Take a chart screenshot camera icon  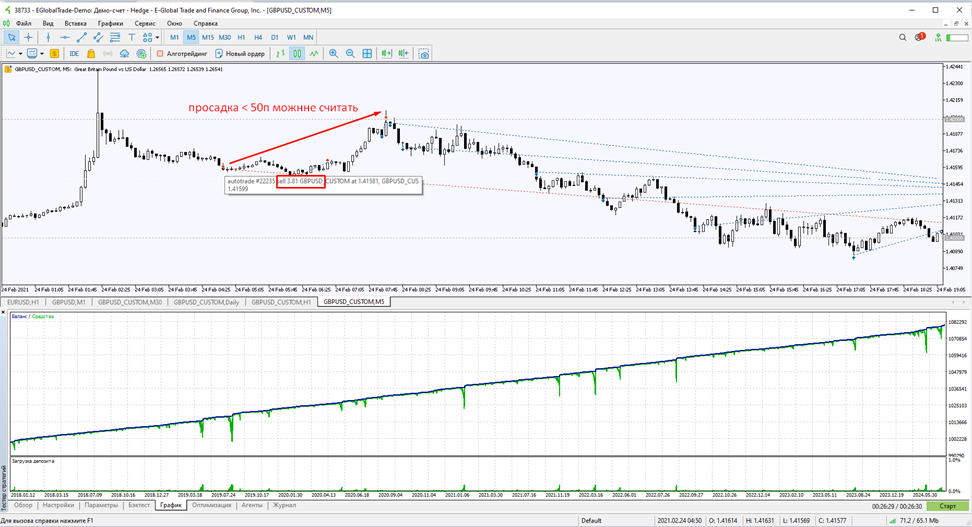pos(424,54)
